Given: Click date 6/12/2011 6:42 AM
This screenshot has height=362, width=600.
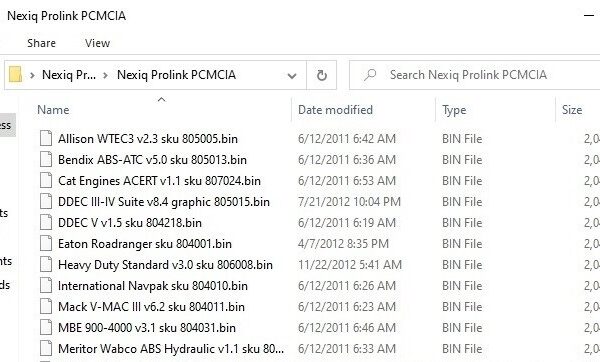Looking at the screenshot, I should coord(347,139).
